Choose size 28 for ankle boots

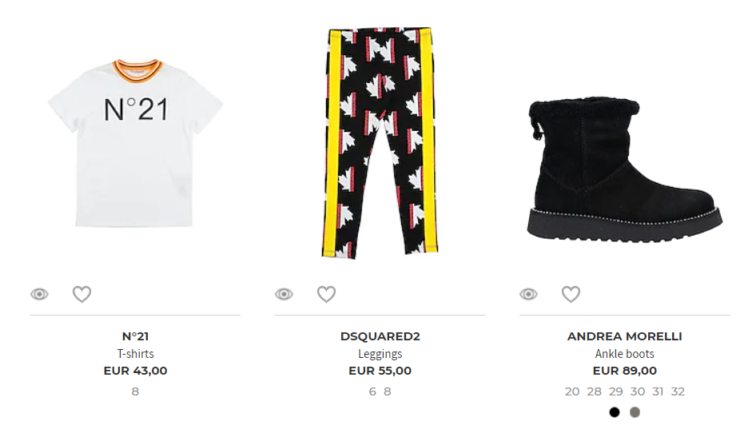click(594, 392)
